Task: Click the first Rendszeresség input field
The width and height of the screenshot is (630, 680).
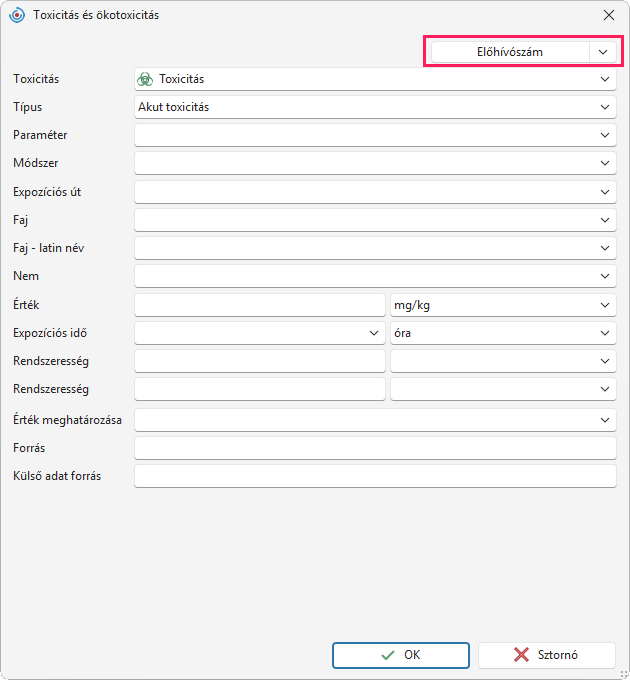Action: tap(260, 361)
